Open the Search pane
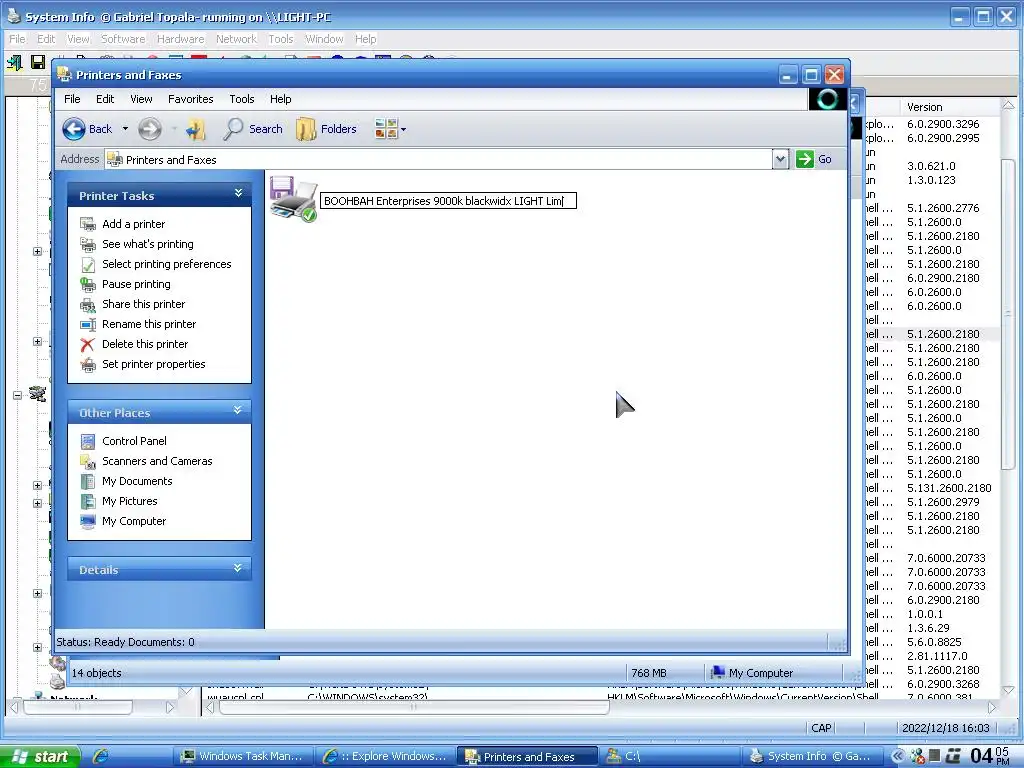1024x768 pixels. [253, 129]
